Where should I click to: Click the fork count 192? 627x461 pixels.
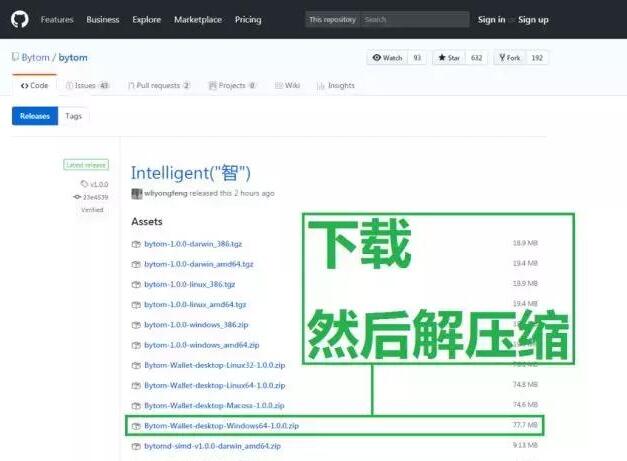[x=537, y=58]
